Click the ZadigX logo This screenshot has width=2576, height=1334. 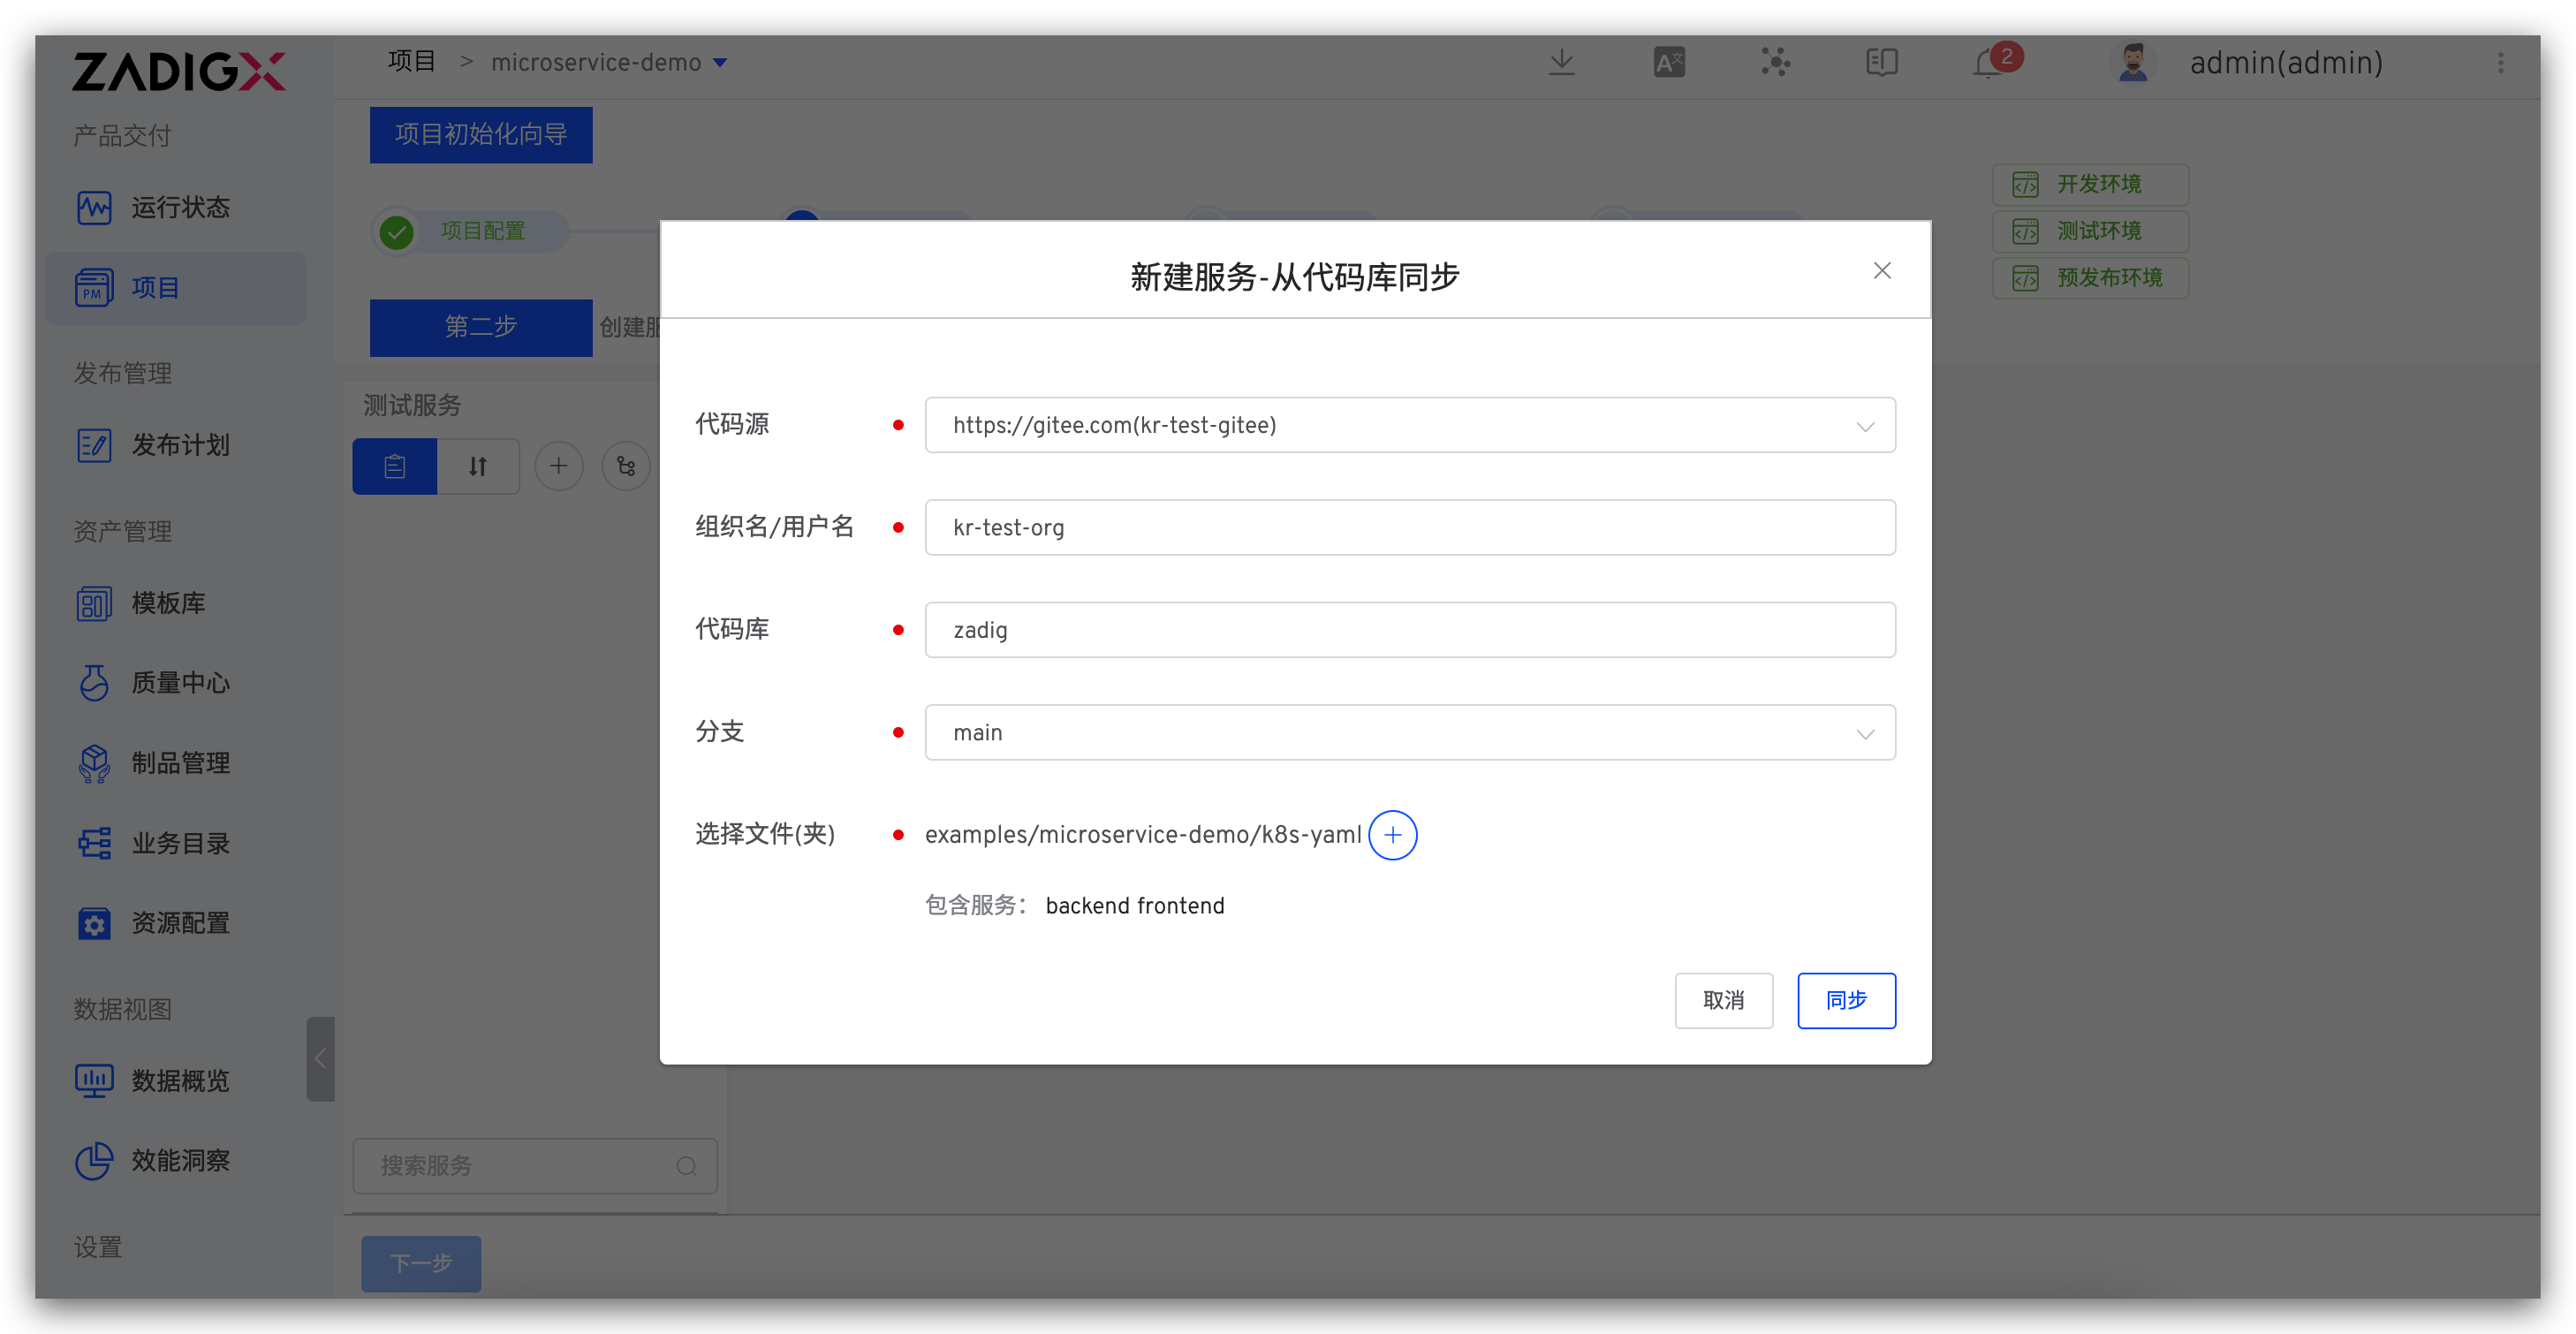click(x=179, y=71)
